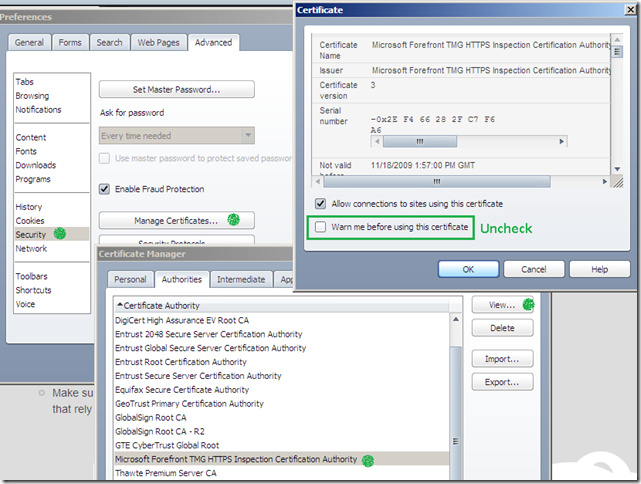Select DigiCert High Assurance EV Root CA

[x=281, y=320]
